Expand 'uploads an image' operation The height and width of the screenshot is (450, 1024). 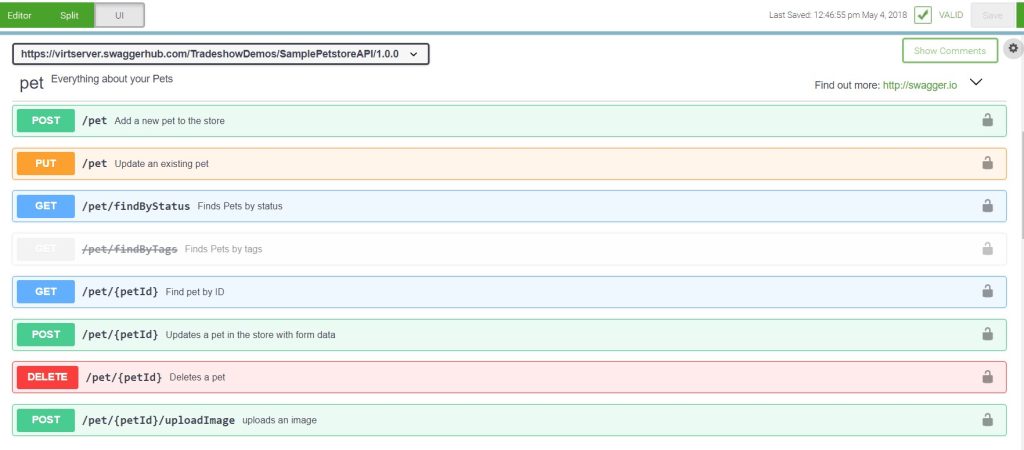[x=509, y=419]
